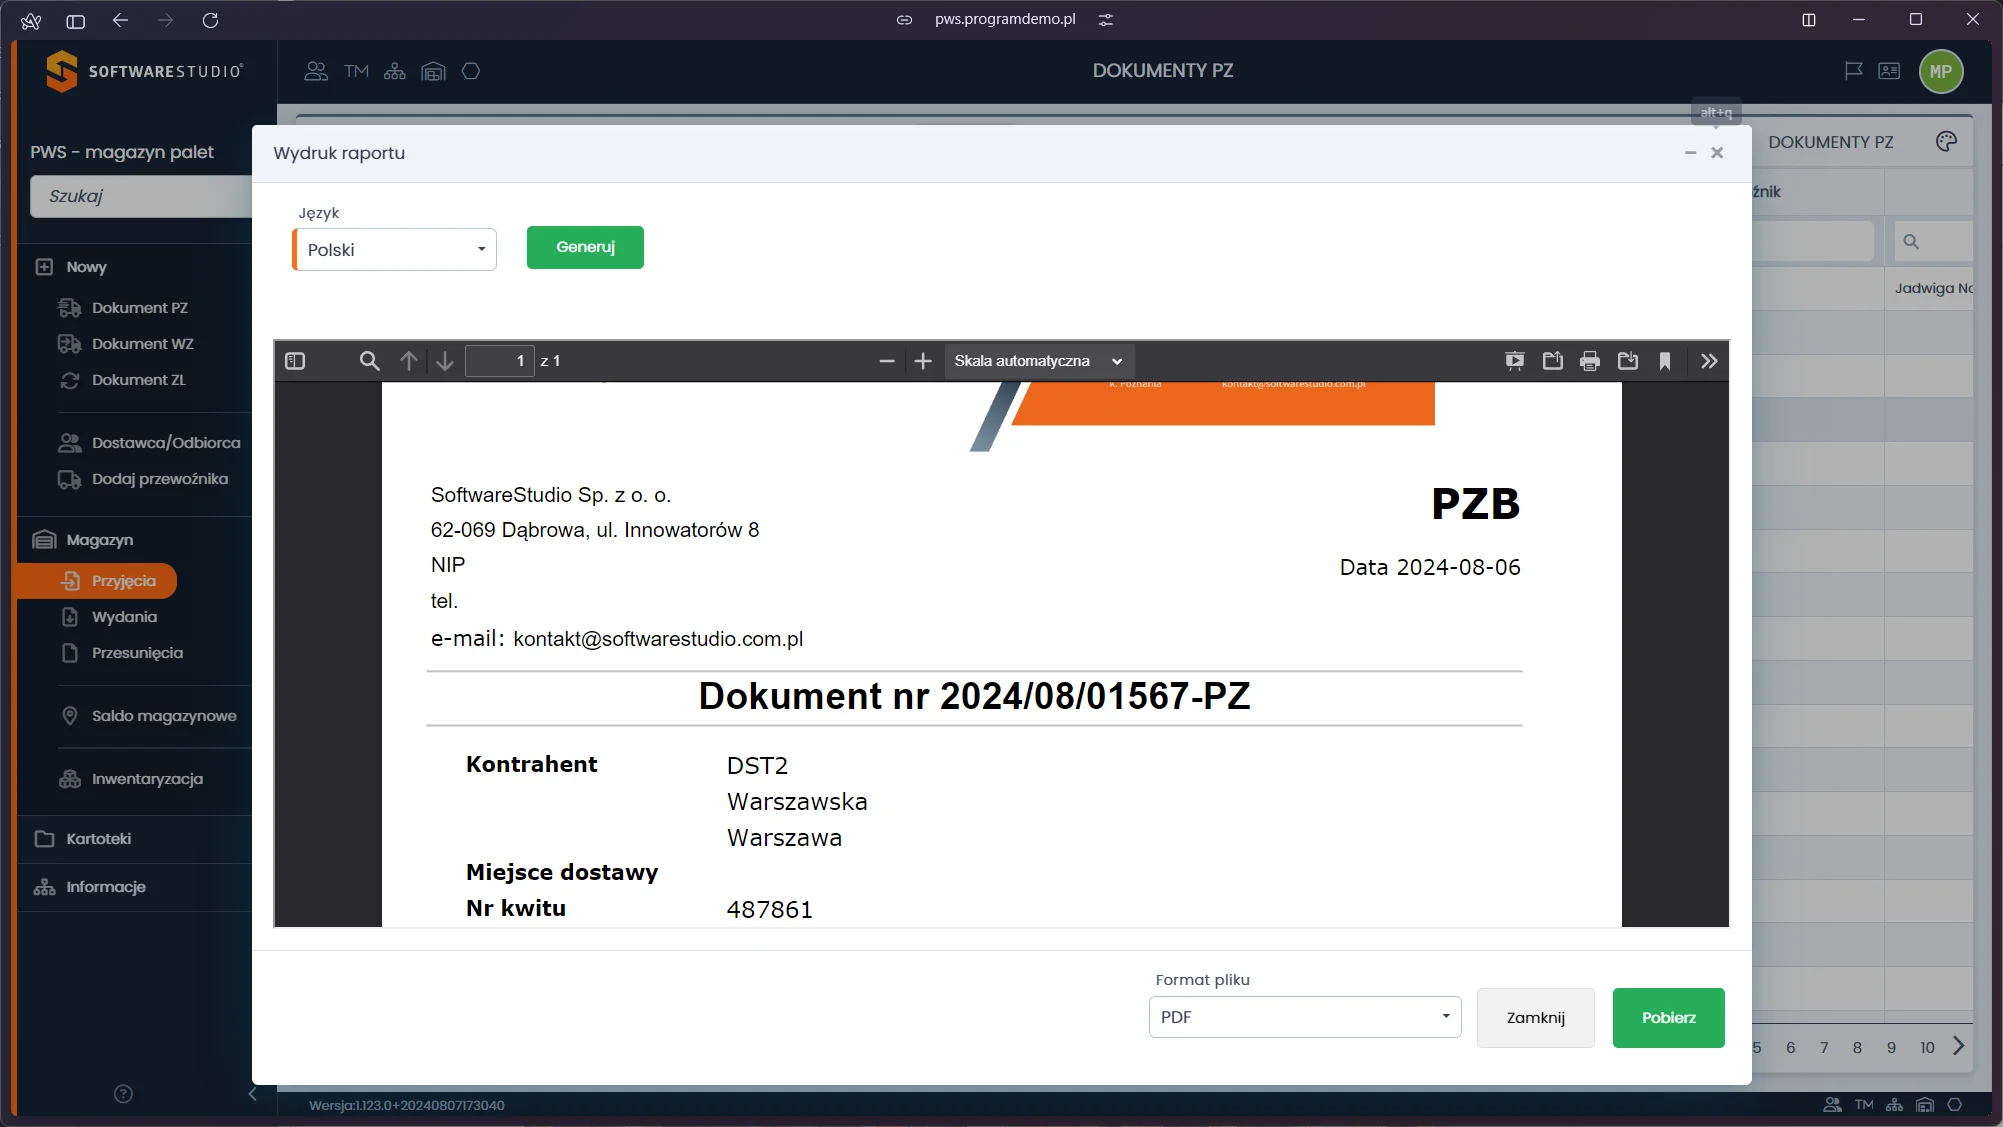
Task: Zoom out the PDF preview
Action: 886,361
